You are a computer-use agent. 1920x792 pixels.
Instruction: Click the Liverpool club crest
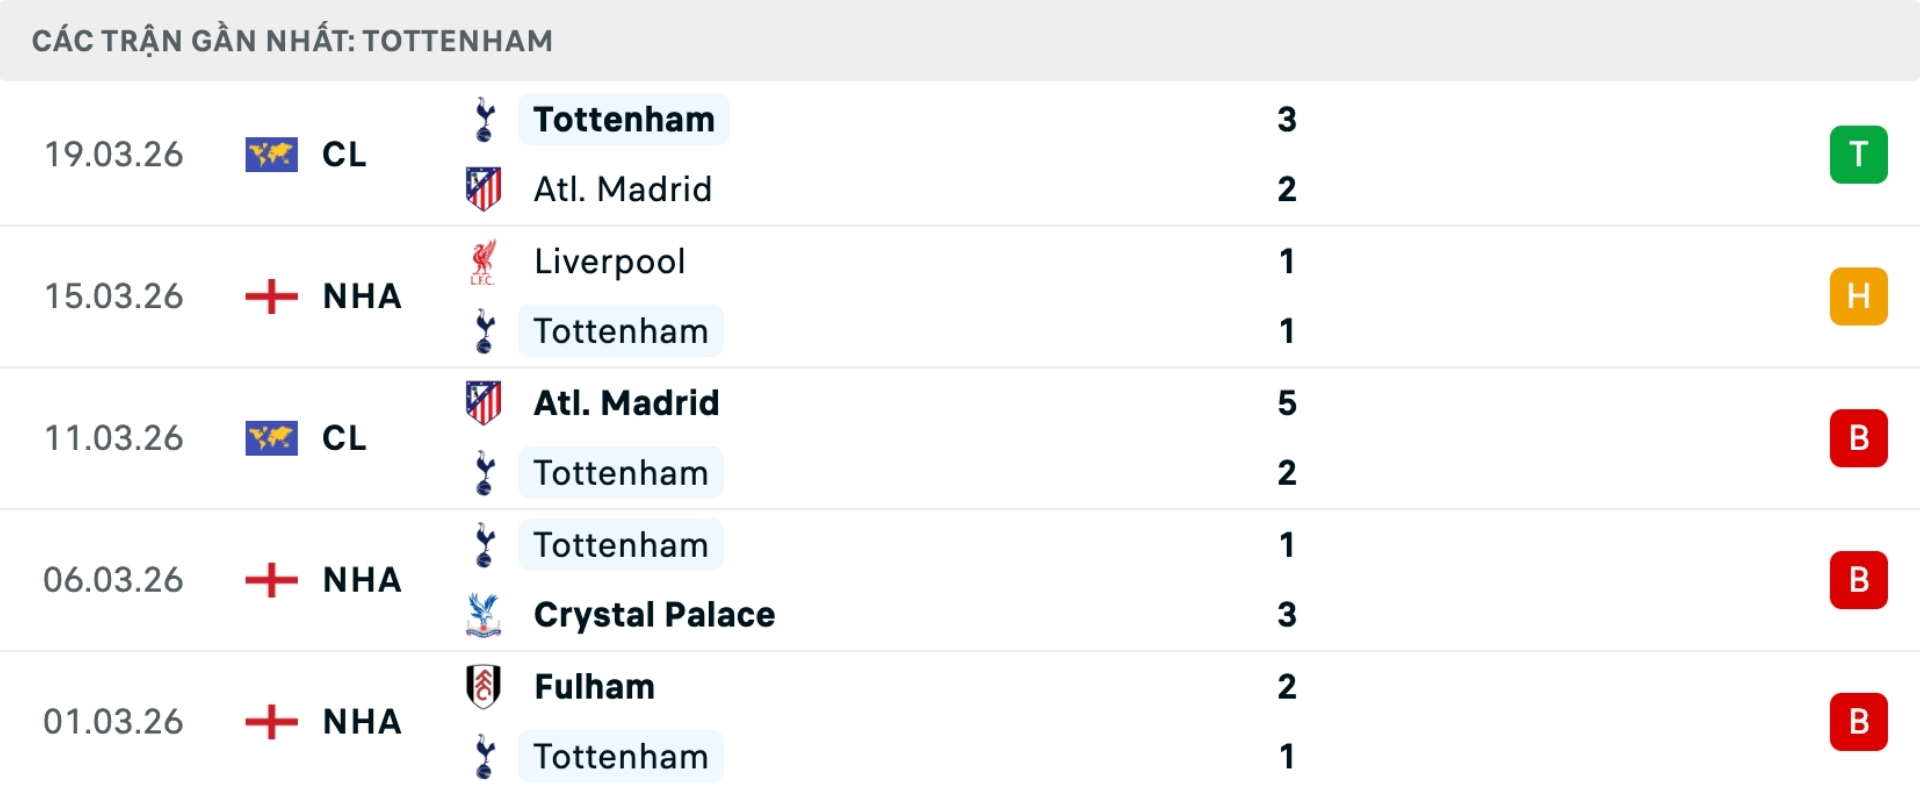point(484,262)
